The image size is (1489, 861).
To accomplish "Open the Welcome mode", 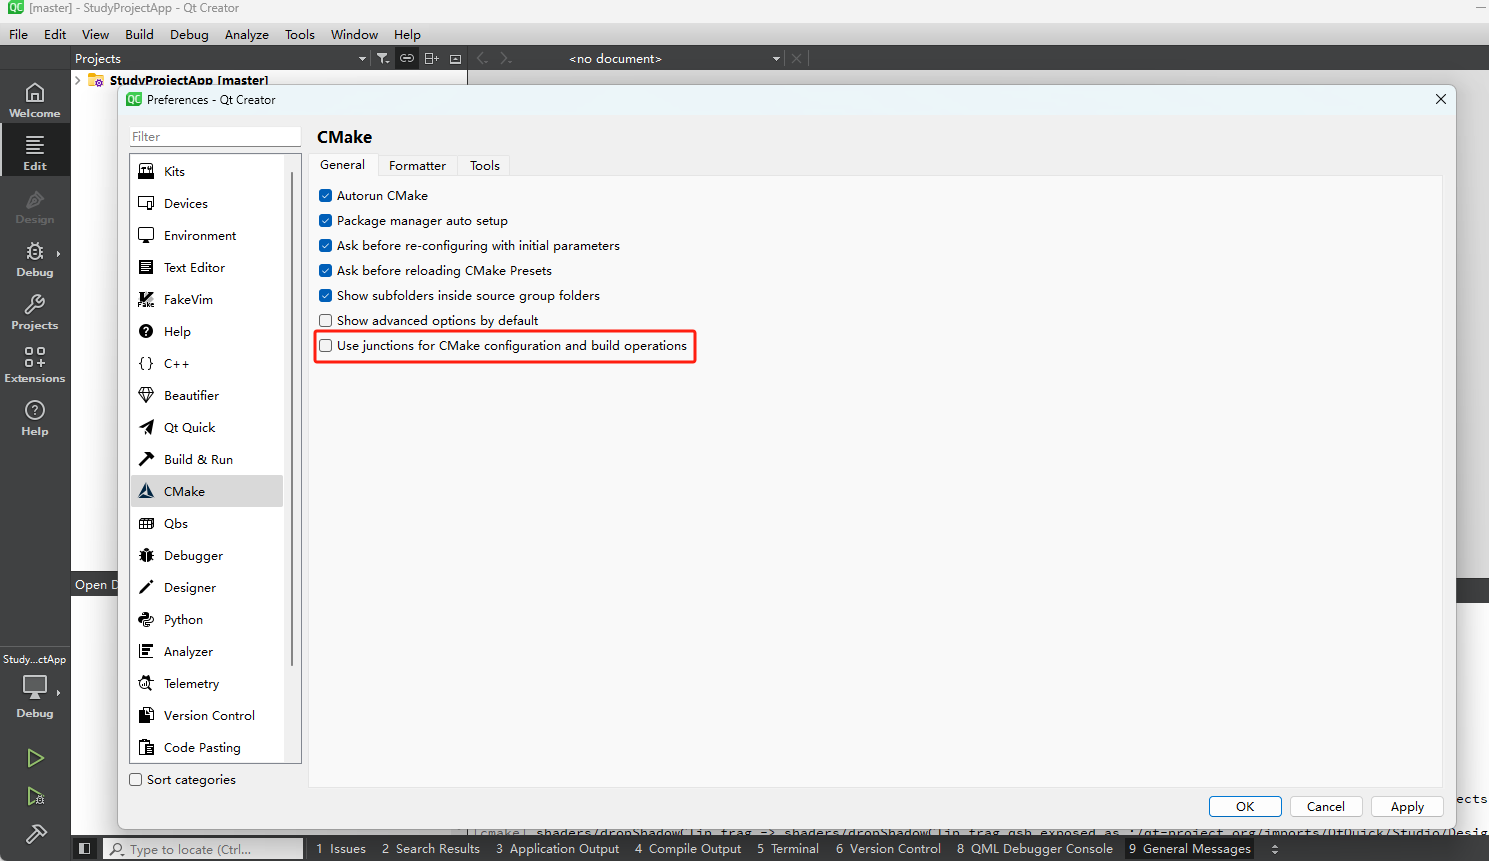I will click(35, 100).
